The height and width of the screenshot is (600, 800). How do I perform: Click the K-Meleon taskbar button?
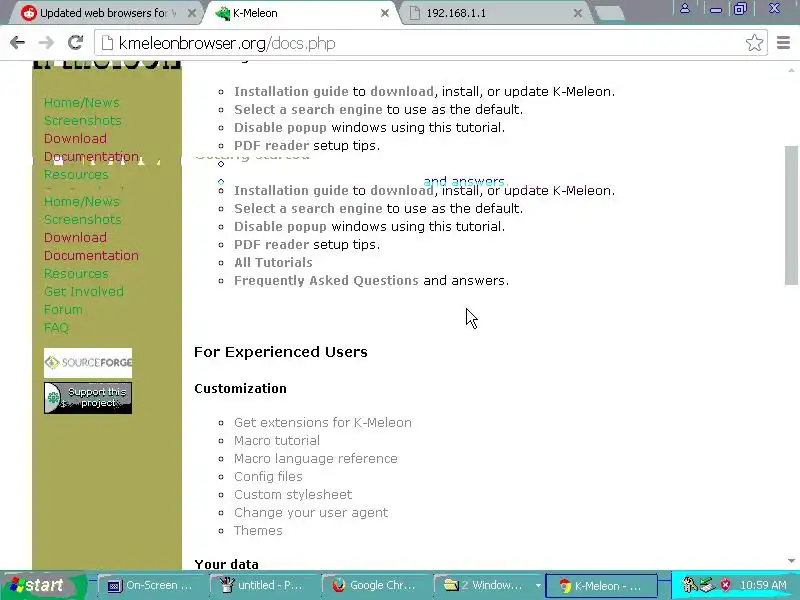601,586
